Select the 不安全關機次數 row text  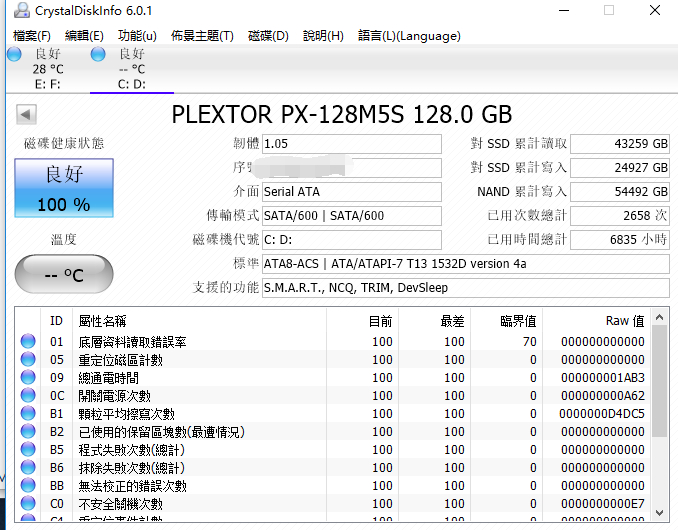point(121,504)
